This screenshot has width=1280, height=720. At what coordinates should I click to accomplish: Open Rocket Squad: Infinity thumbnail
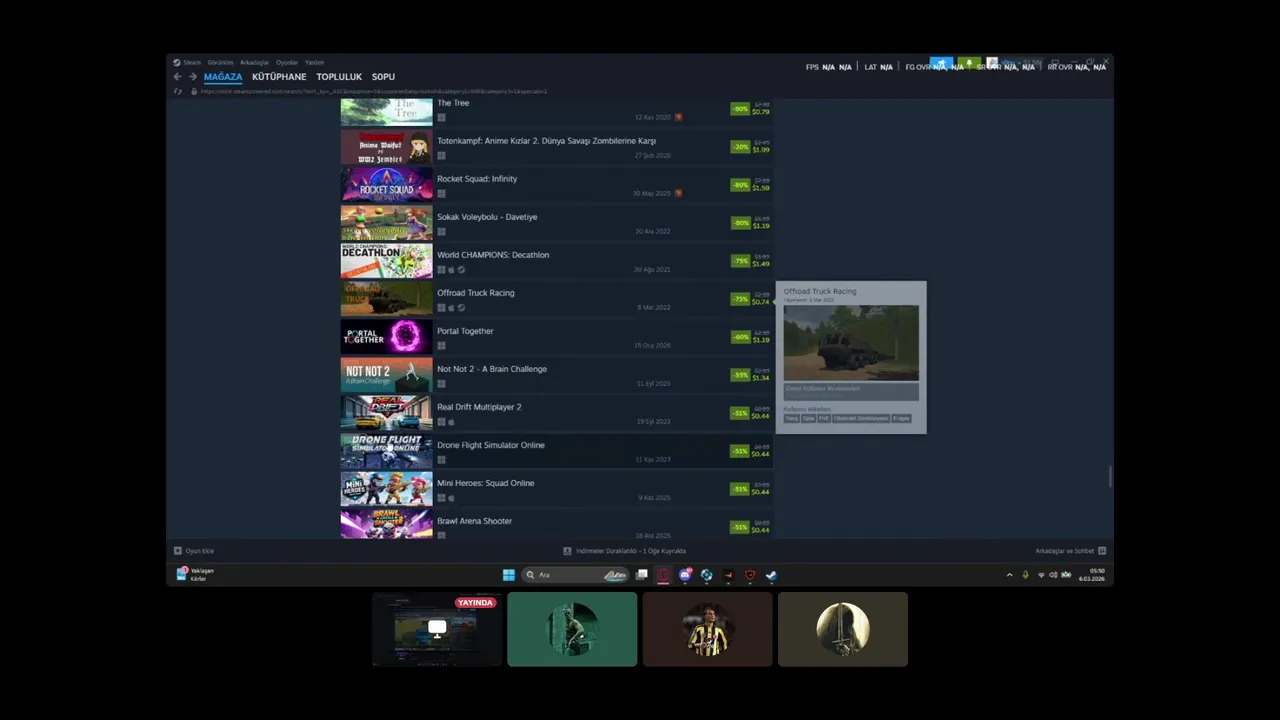386,185
